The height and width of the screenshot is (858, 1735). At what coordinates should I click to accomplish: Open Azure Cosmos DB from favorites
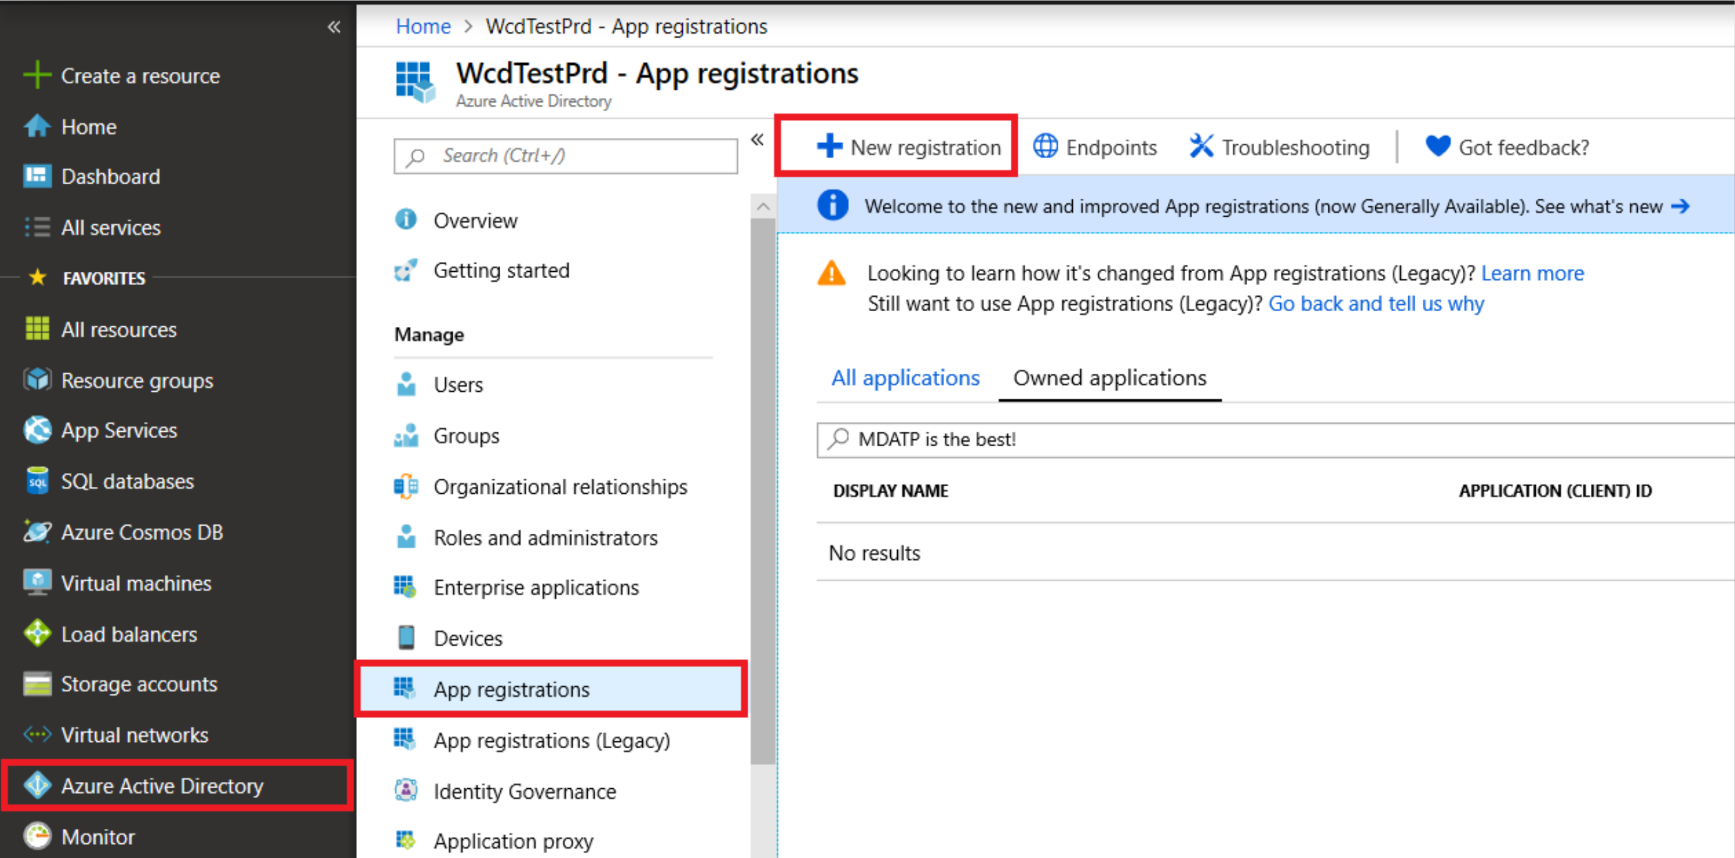point(141,532)
